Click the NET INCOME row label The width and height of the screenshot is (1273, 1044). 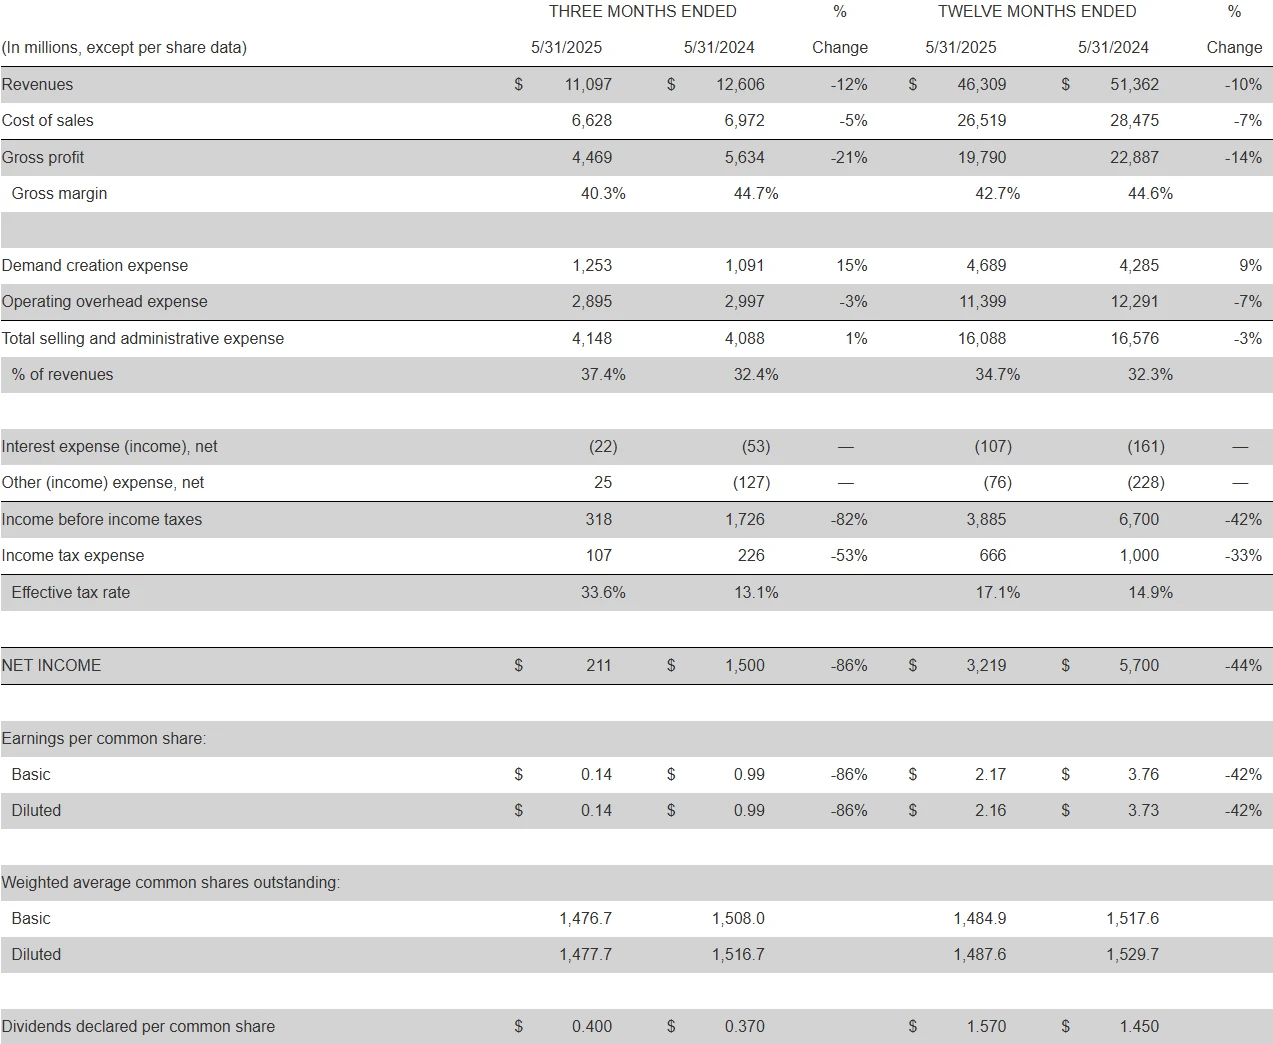[x=51, y=666]
